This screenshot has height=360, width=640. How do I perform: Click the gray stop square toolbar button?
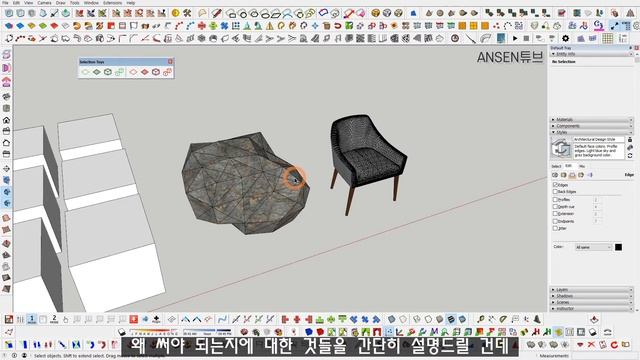point(527,38)
